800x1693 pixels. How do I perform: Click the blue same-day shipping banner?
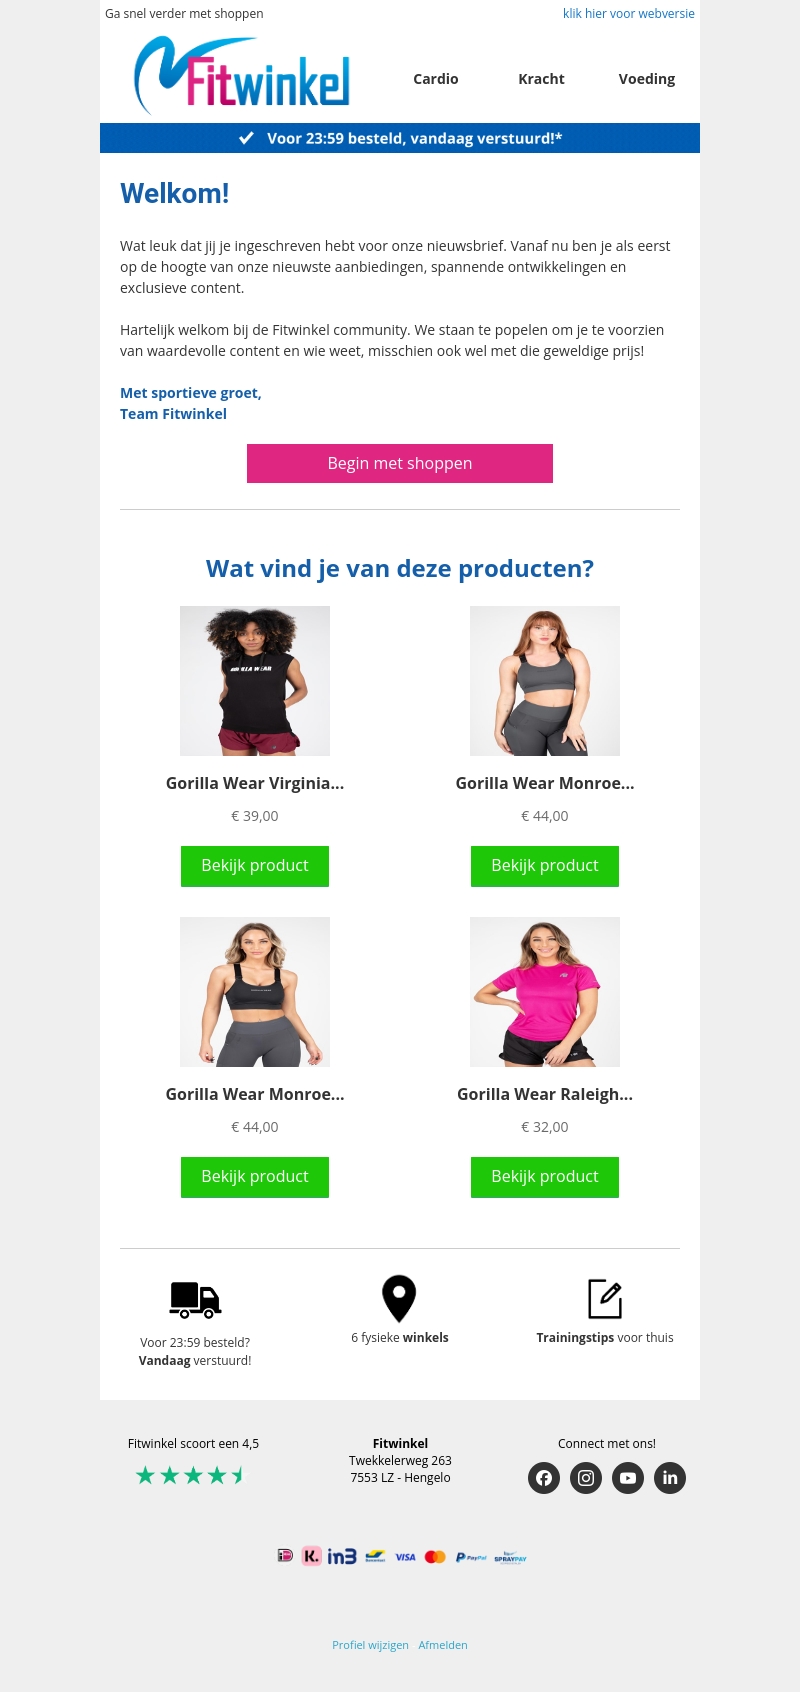pos(400,138)
